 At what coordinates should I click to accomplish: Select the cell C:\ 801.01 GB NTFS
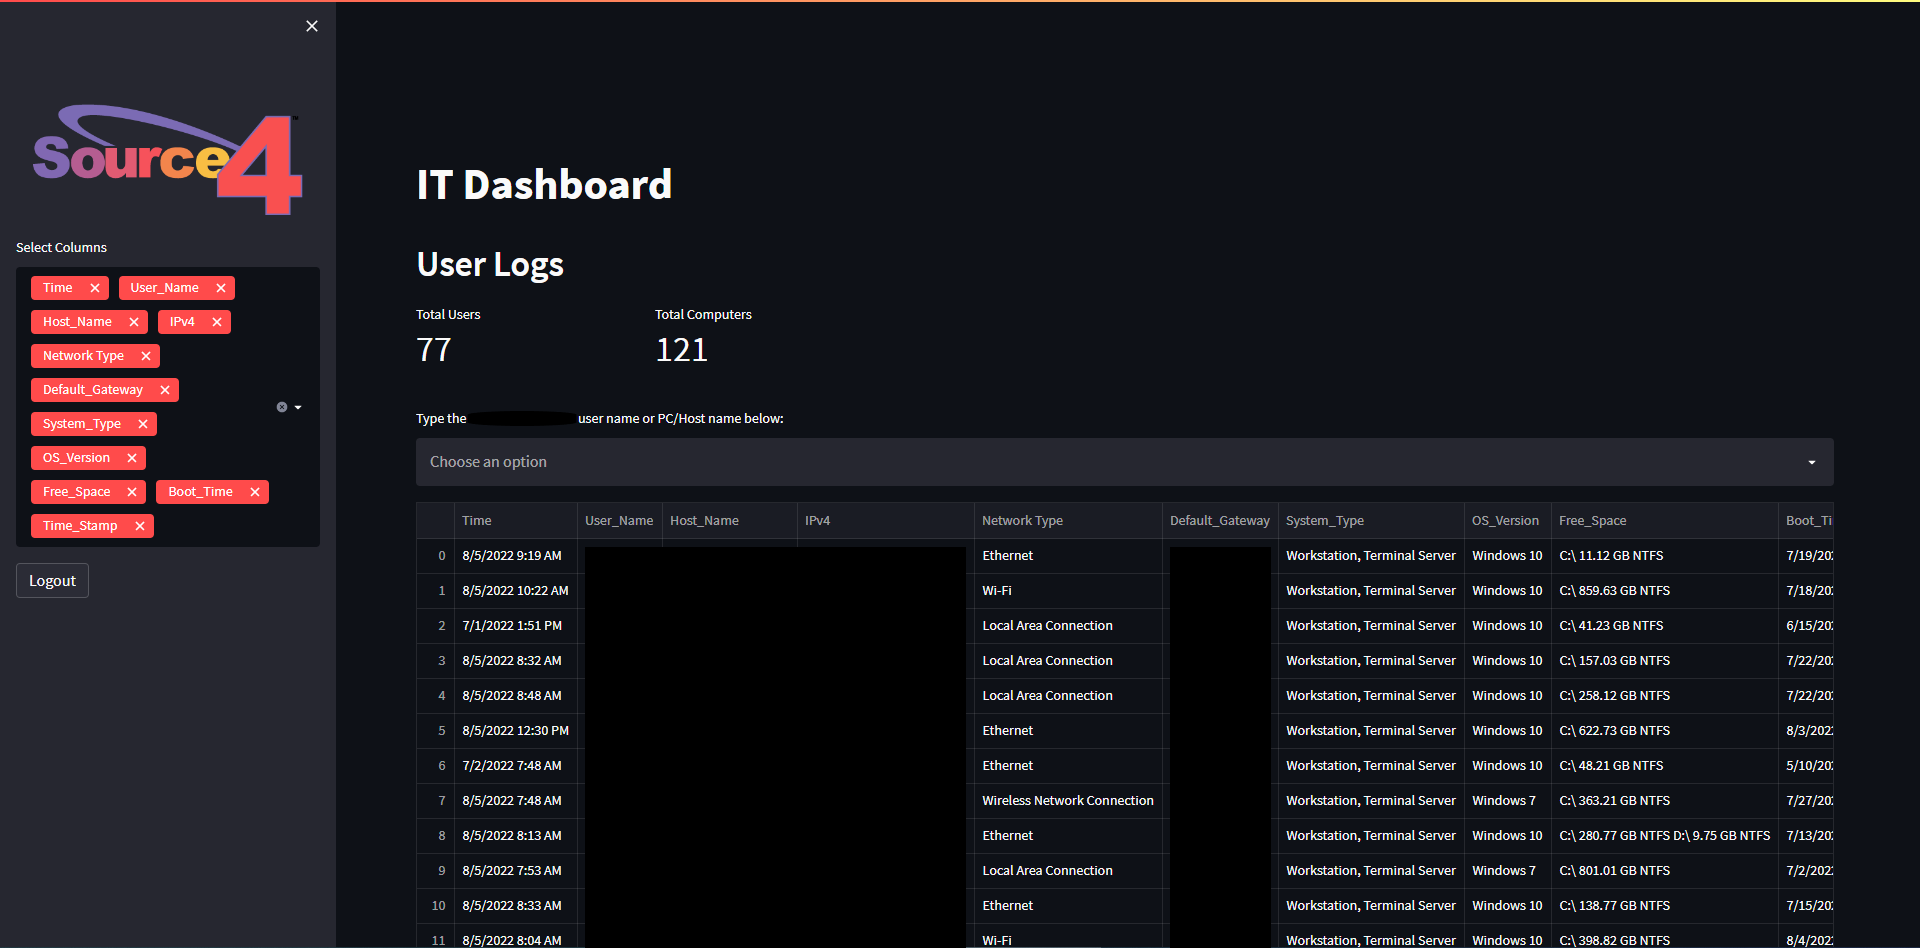click(x=1665, y=871)
